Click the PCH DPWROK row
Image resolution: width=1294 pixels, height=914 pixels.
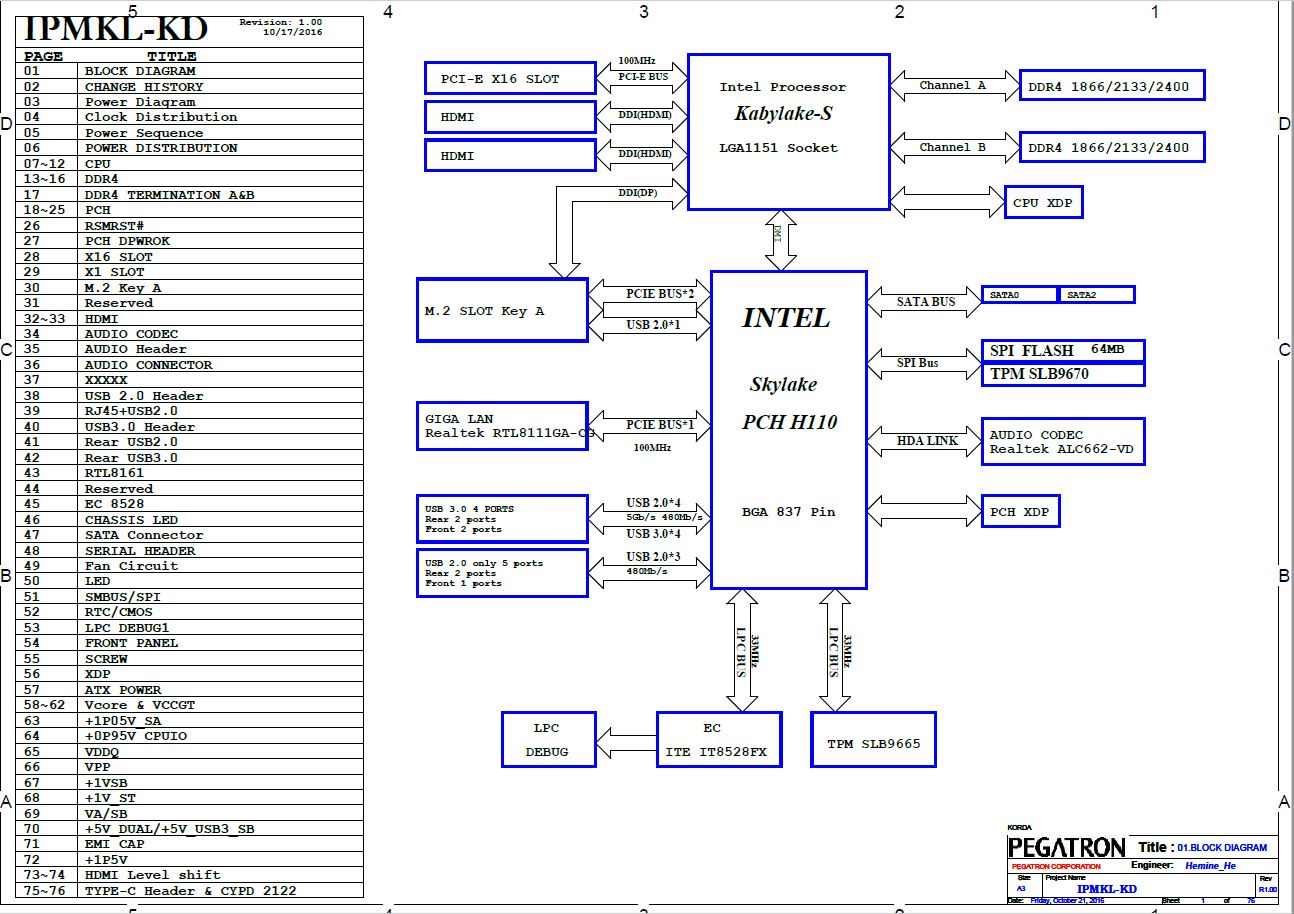(x=189, y=241)
